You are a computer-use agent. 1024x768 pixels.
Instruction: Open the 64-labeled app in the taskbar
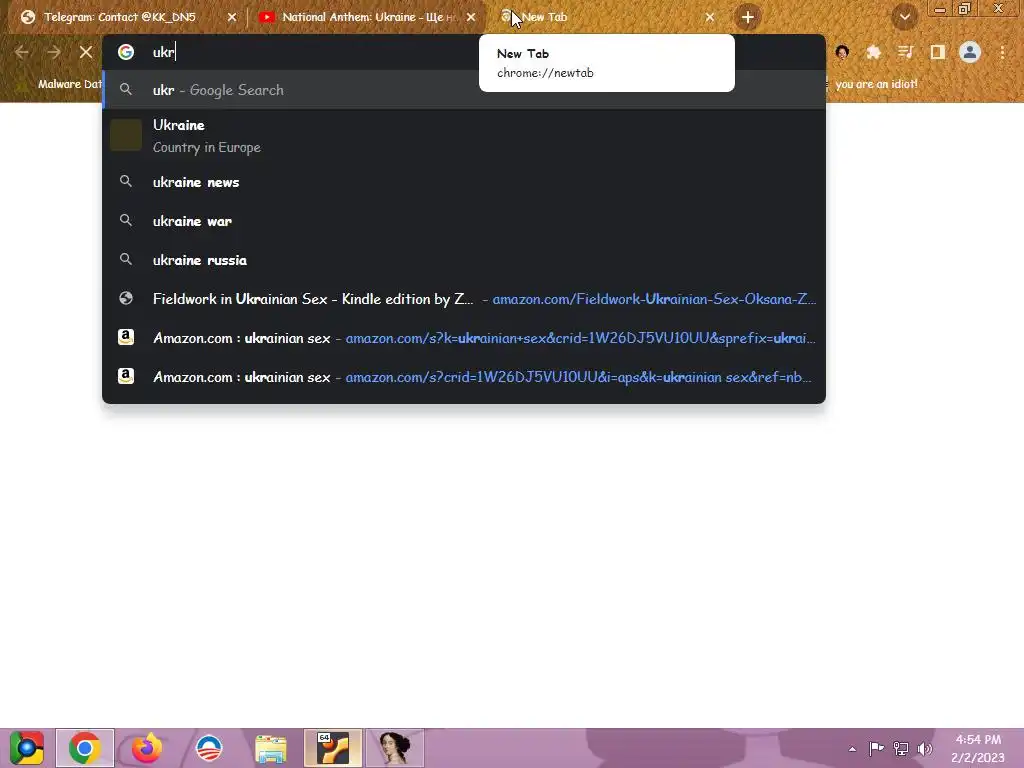pyautogui.click(x=332, y=748)
